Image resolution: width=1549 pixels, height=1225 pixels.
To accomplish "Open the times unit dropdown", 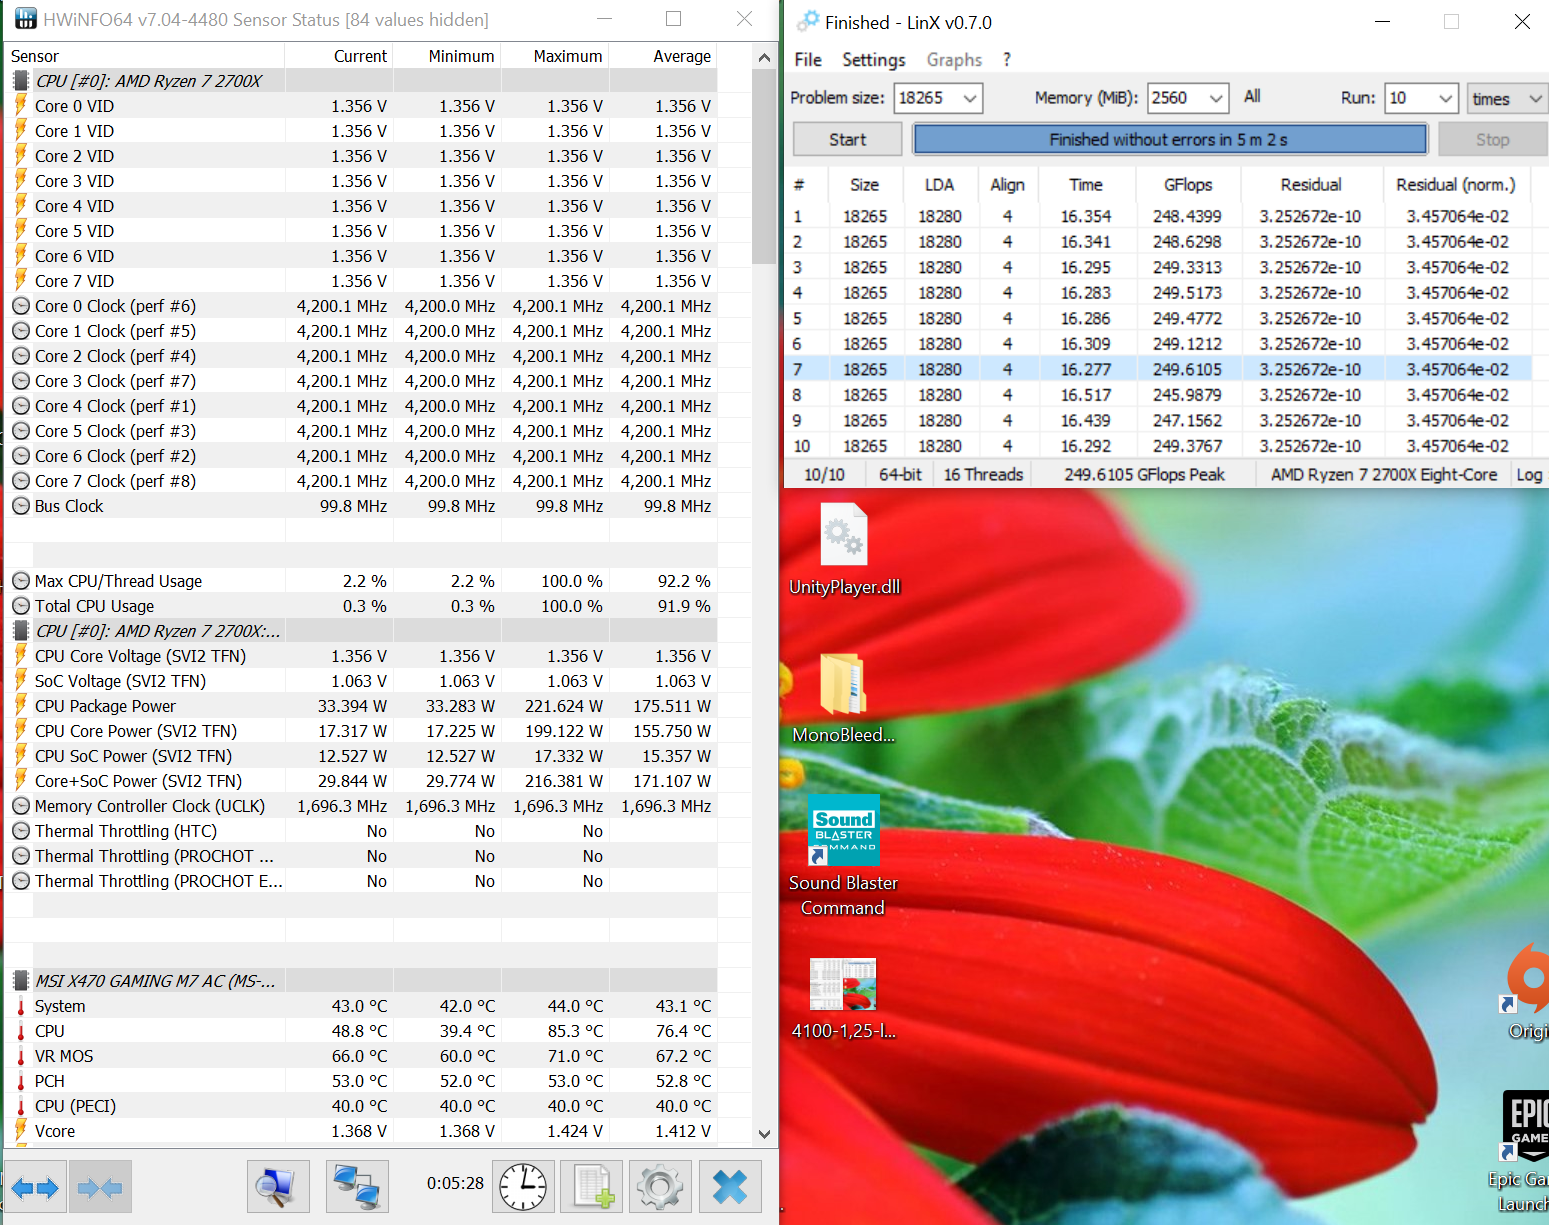I will (x=1507, y=98).
